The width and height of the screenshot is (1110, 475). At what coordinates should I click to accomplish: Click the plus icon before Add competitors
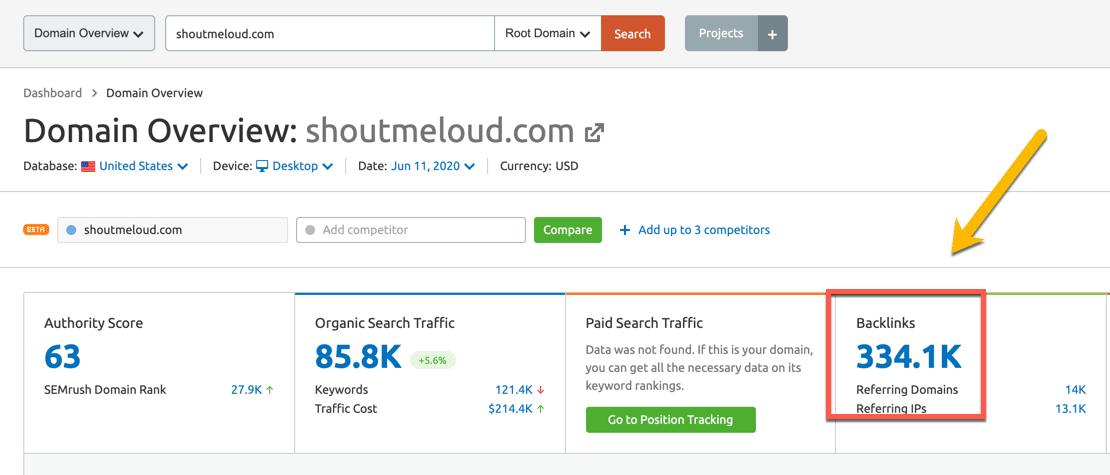(x=625, y=230)
